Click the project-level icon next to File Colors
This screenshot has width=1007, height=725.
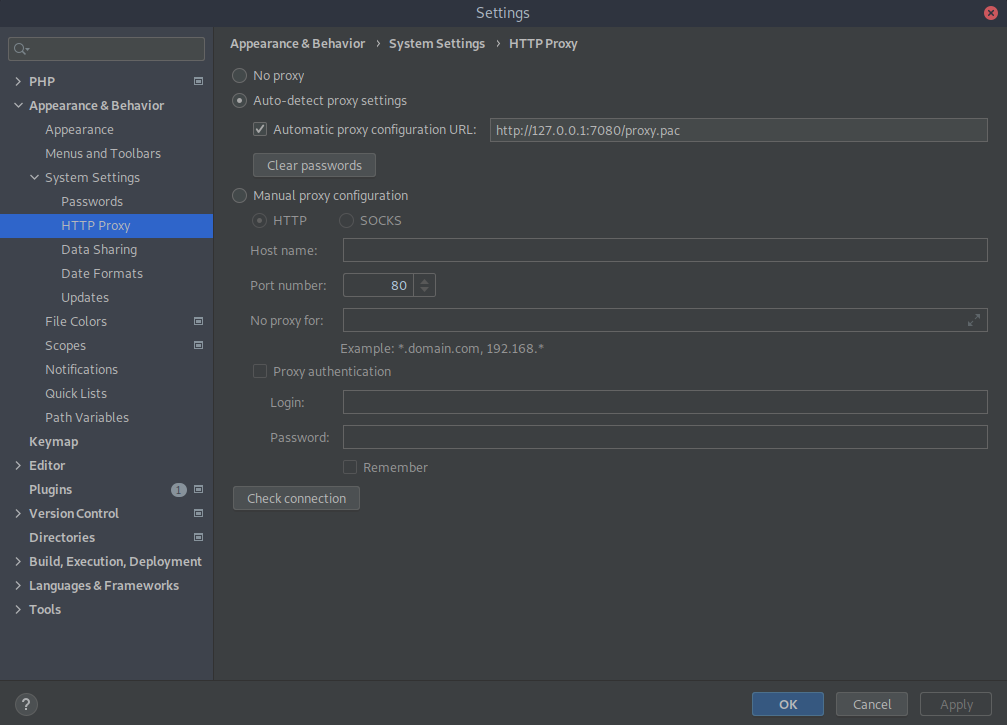[198, 321]
